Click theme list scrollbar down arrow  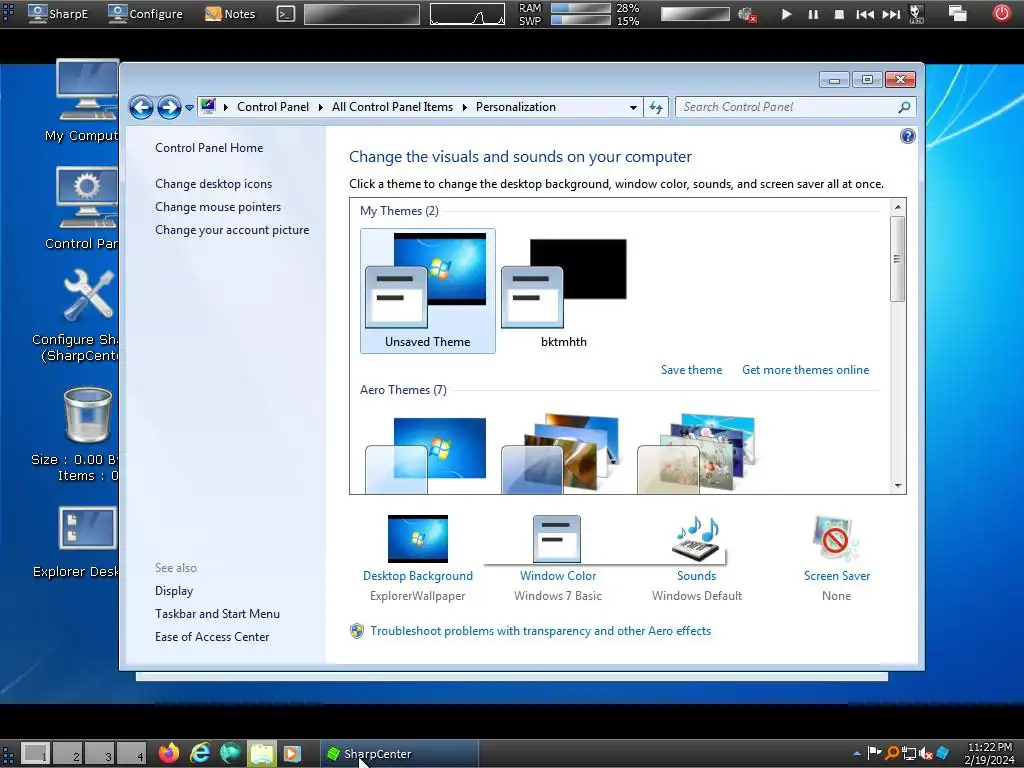pos(898,485)
